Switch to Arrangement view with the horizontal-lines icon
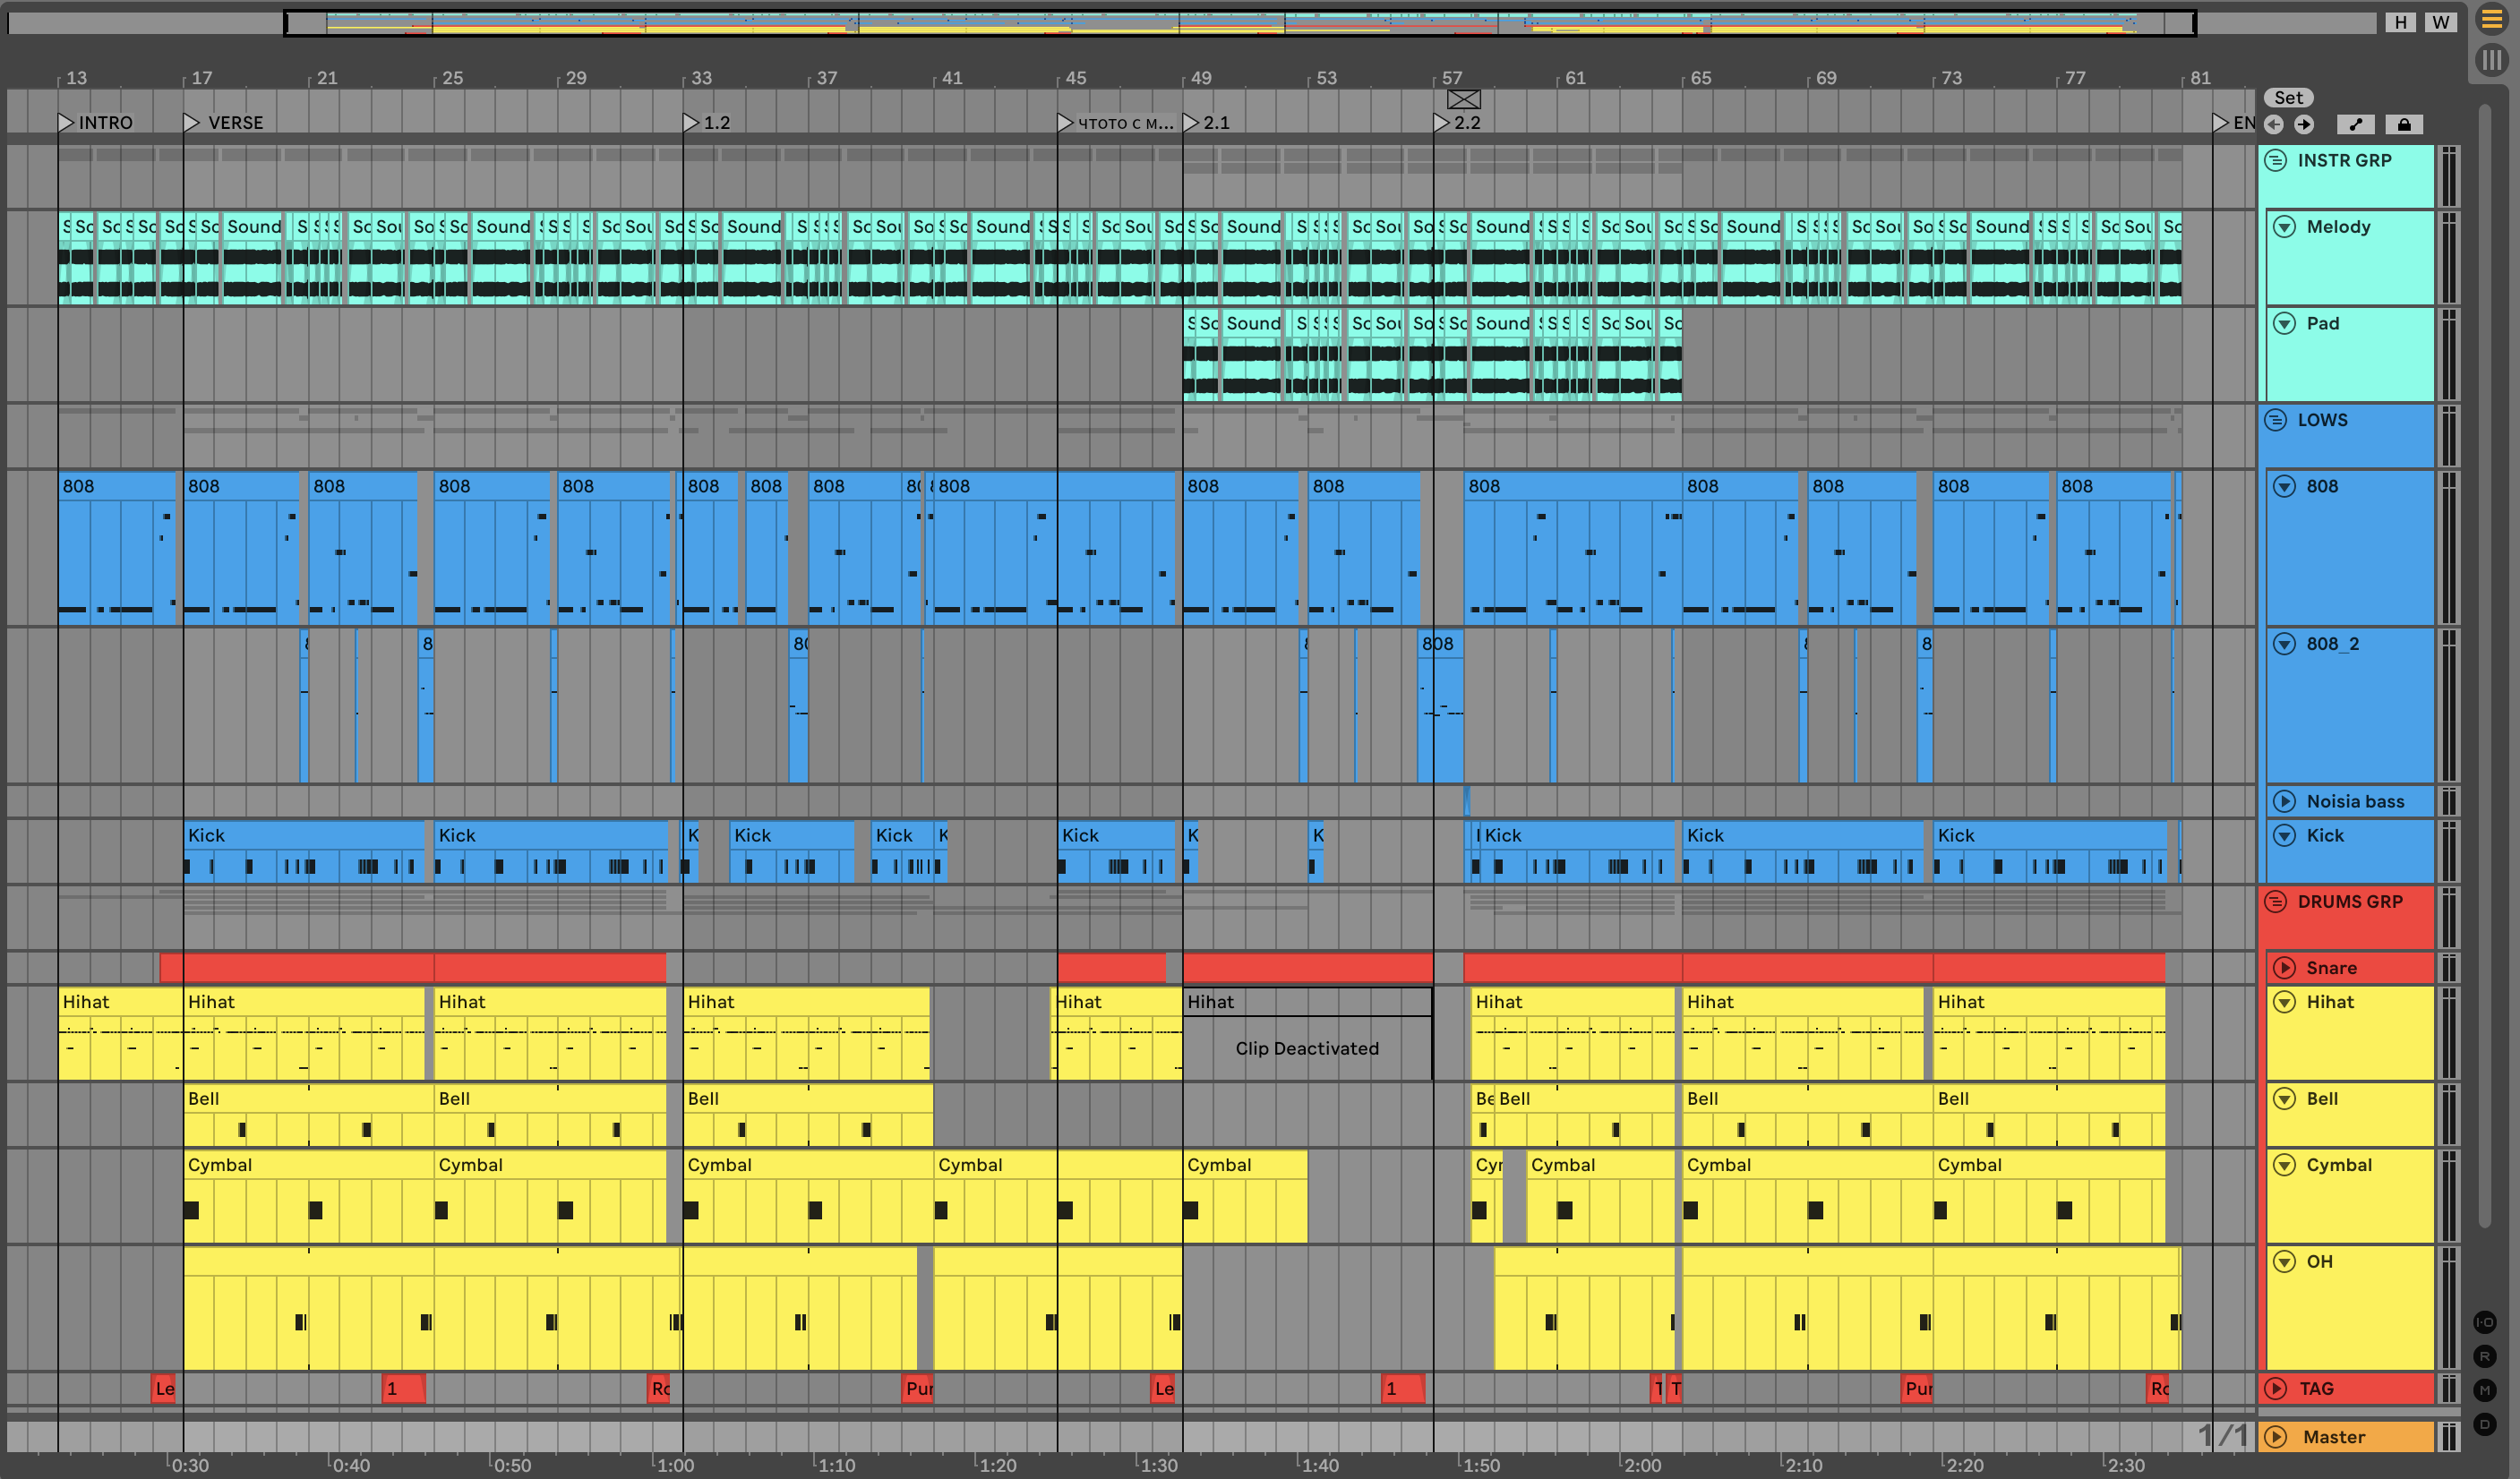The image size is (2520, 1479). [x=2491, y=20]
